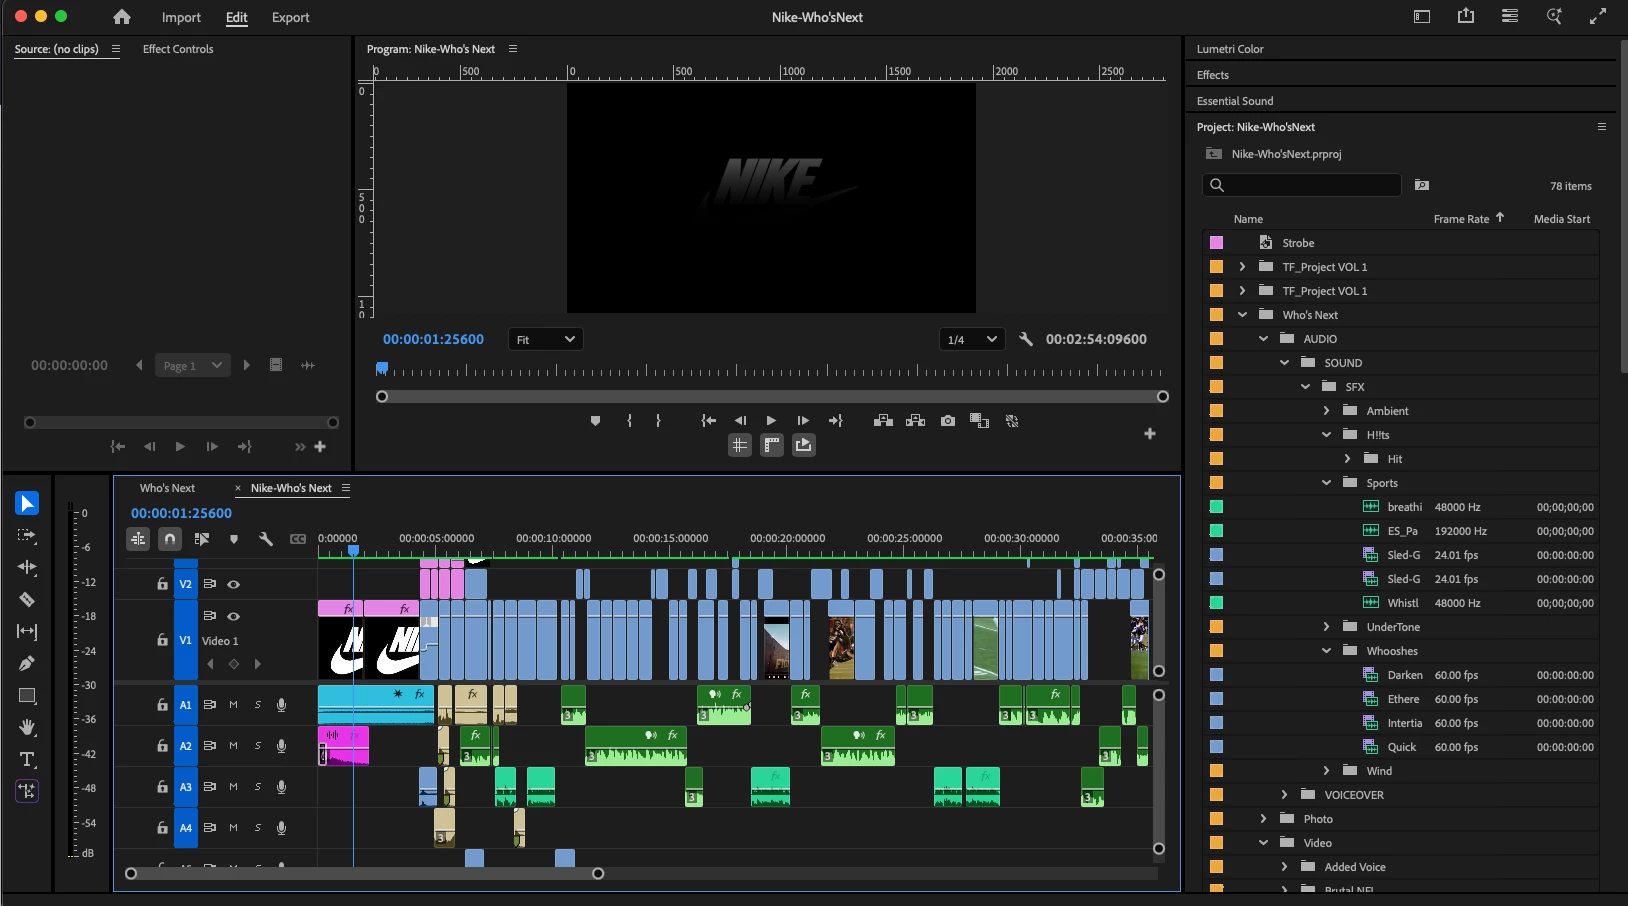Collapse the Who's Next bin
The height and width of the screenshot is (906, 1628).
pos(1242,315)
